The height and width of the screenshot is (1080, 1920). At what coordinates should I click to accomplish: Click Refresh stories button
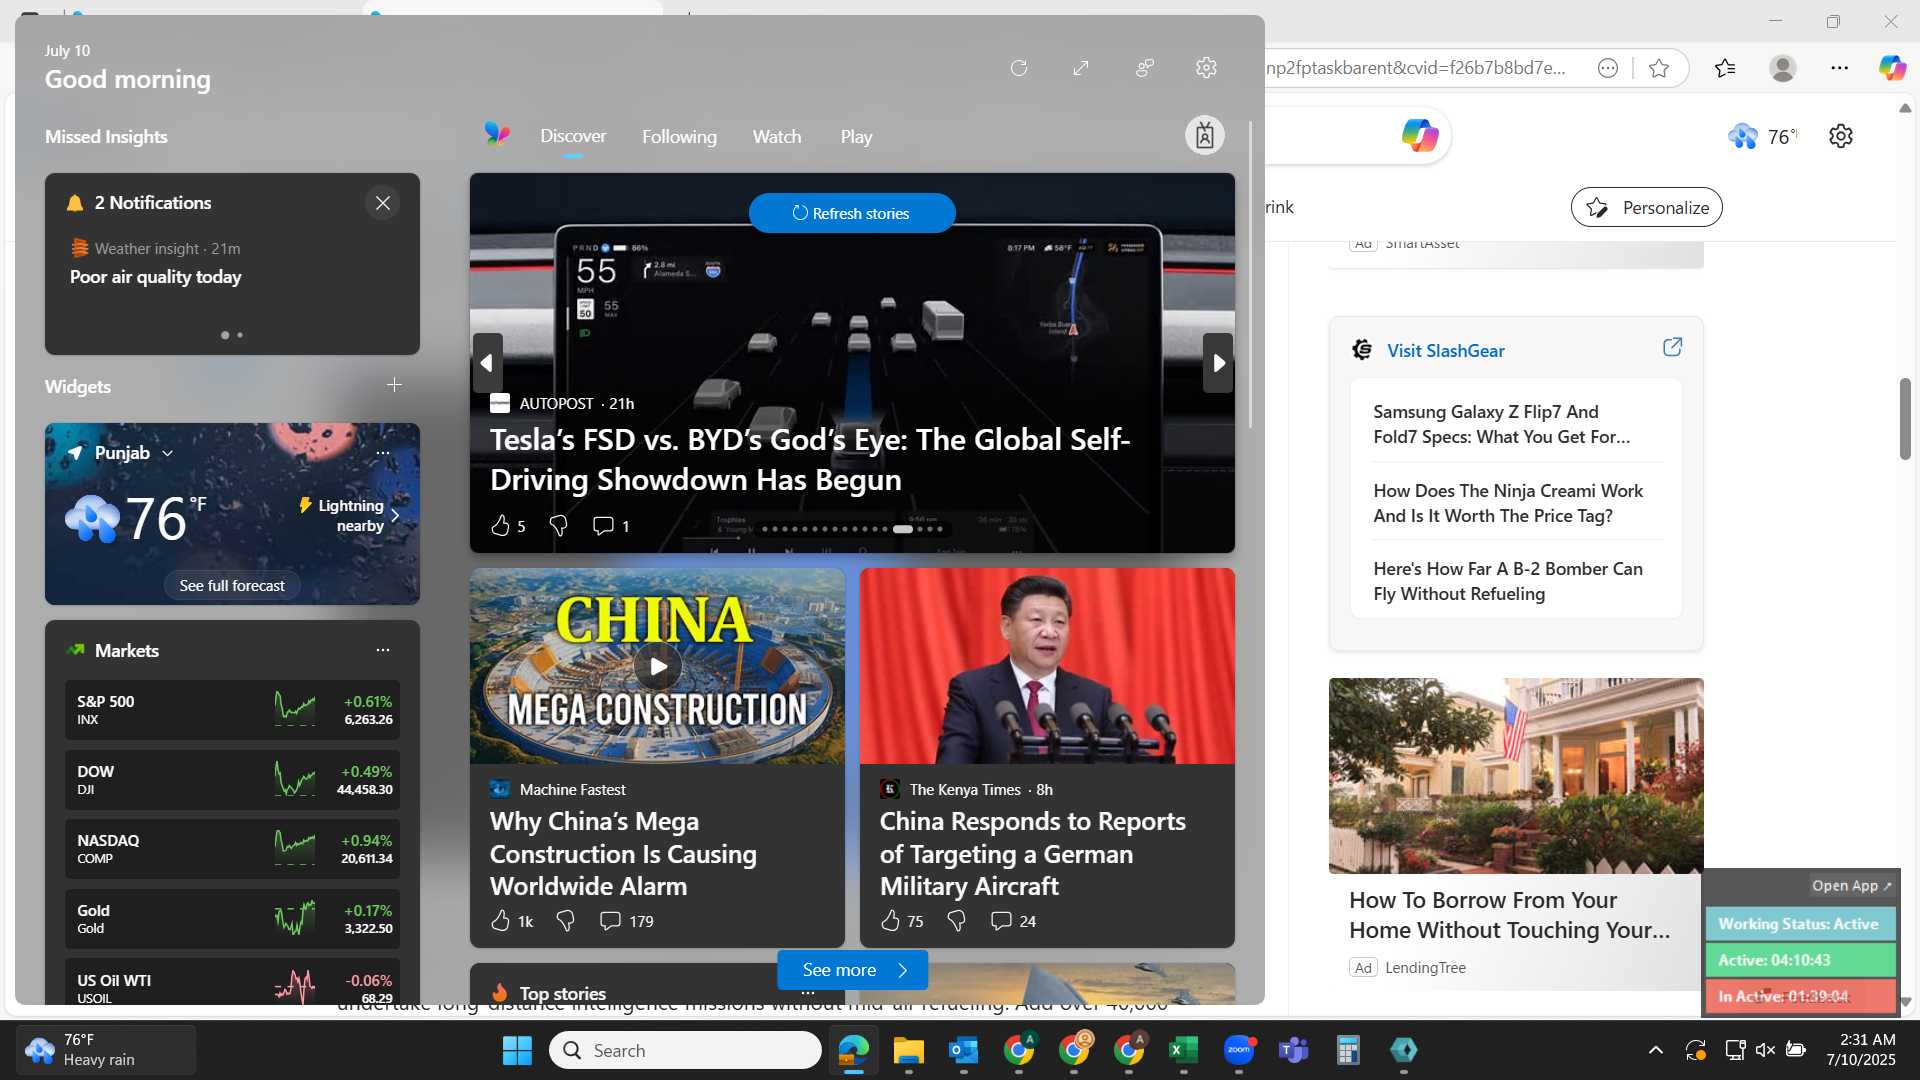coord(852,213)
